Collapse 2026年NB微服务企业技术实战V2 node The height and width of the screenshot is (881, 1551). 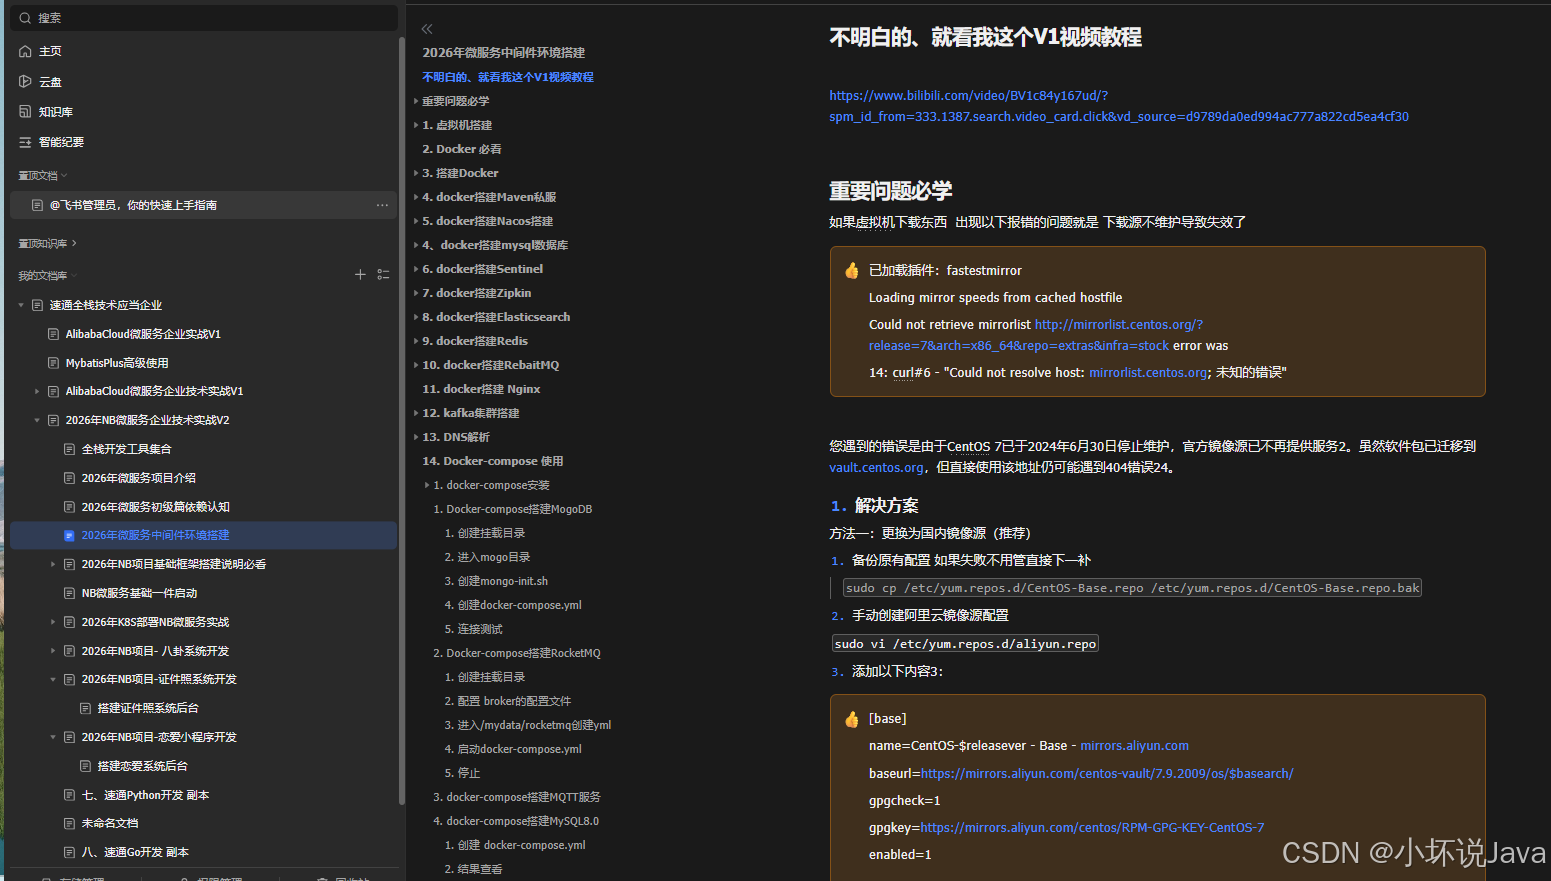click(x=37, y=420)
